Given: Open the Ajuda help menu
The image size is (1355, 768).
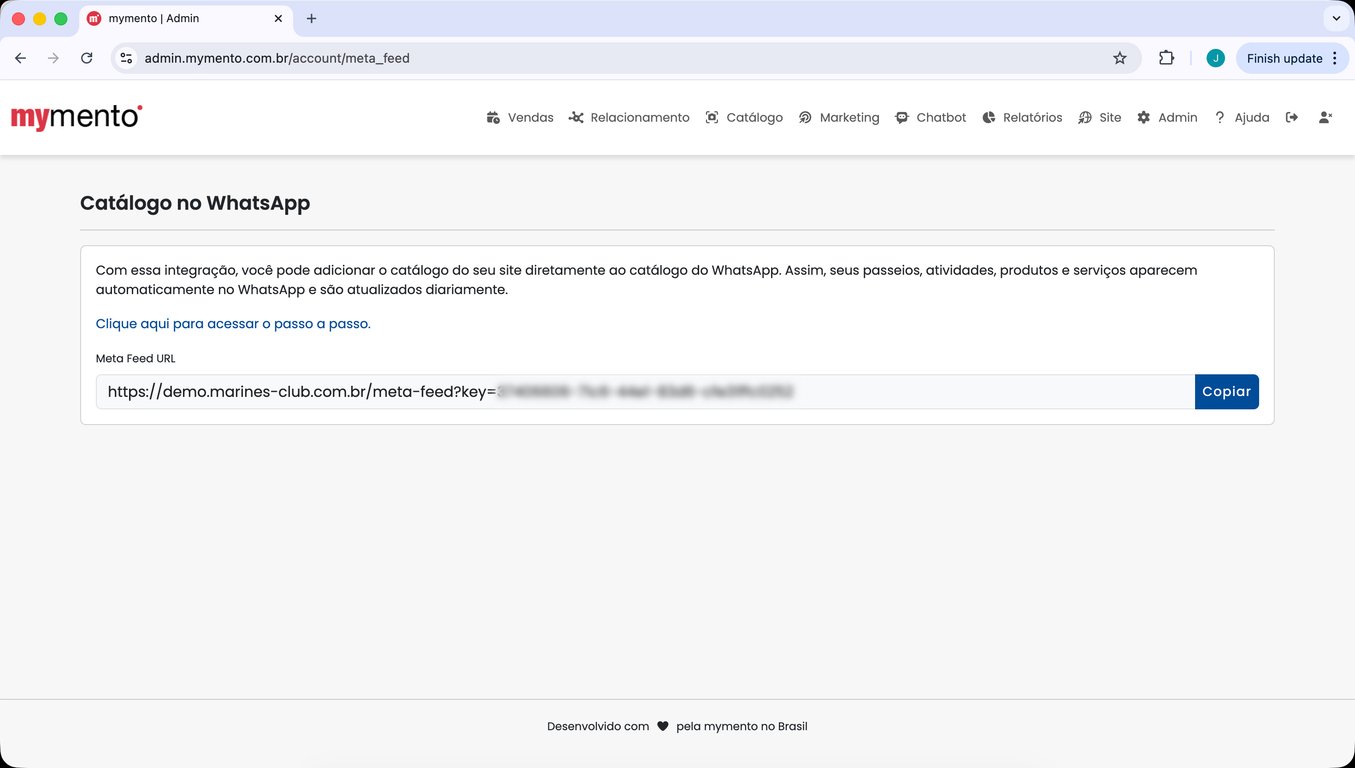Looking at the screenshot, I should click(x=1241, y=117).
